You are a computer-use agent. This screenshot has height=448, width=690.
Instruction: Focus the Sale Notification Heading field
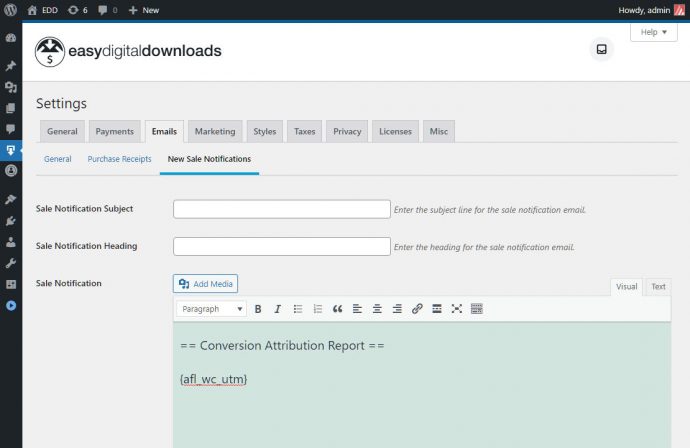coord(282,246)
